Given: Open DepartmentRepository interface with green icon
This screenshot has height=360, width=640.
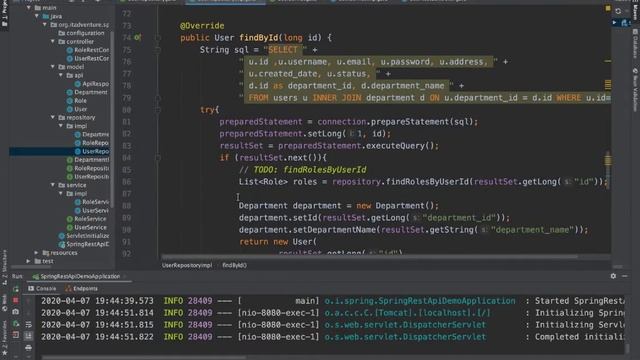Looking at the screenshot, I should click(x=88, y=160).
